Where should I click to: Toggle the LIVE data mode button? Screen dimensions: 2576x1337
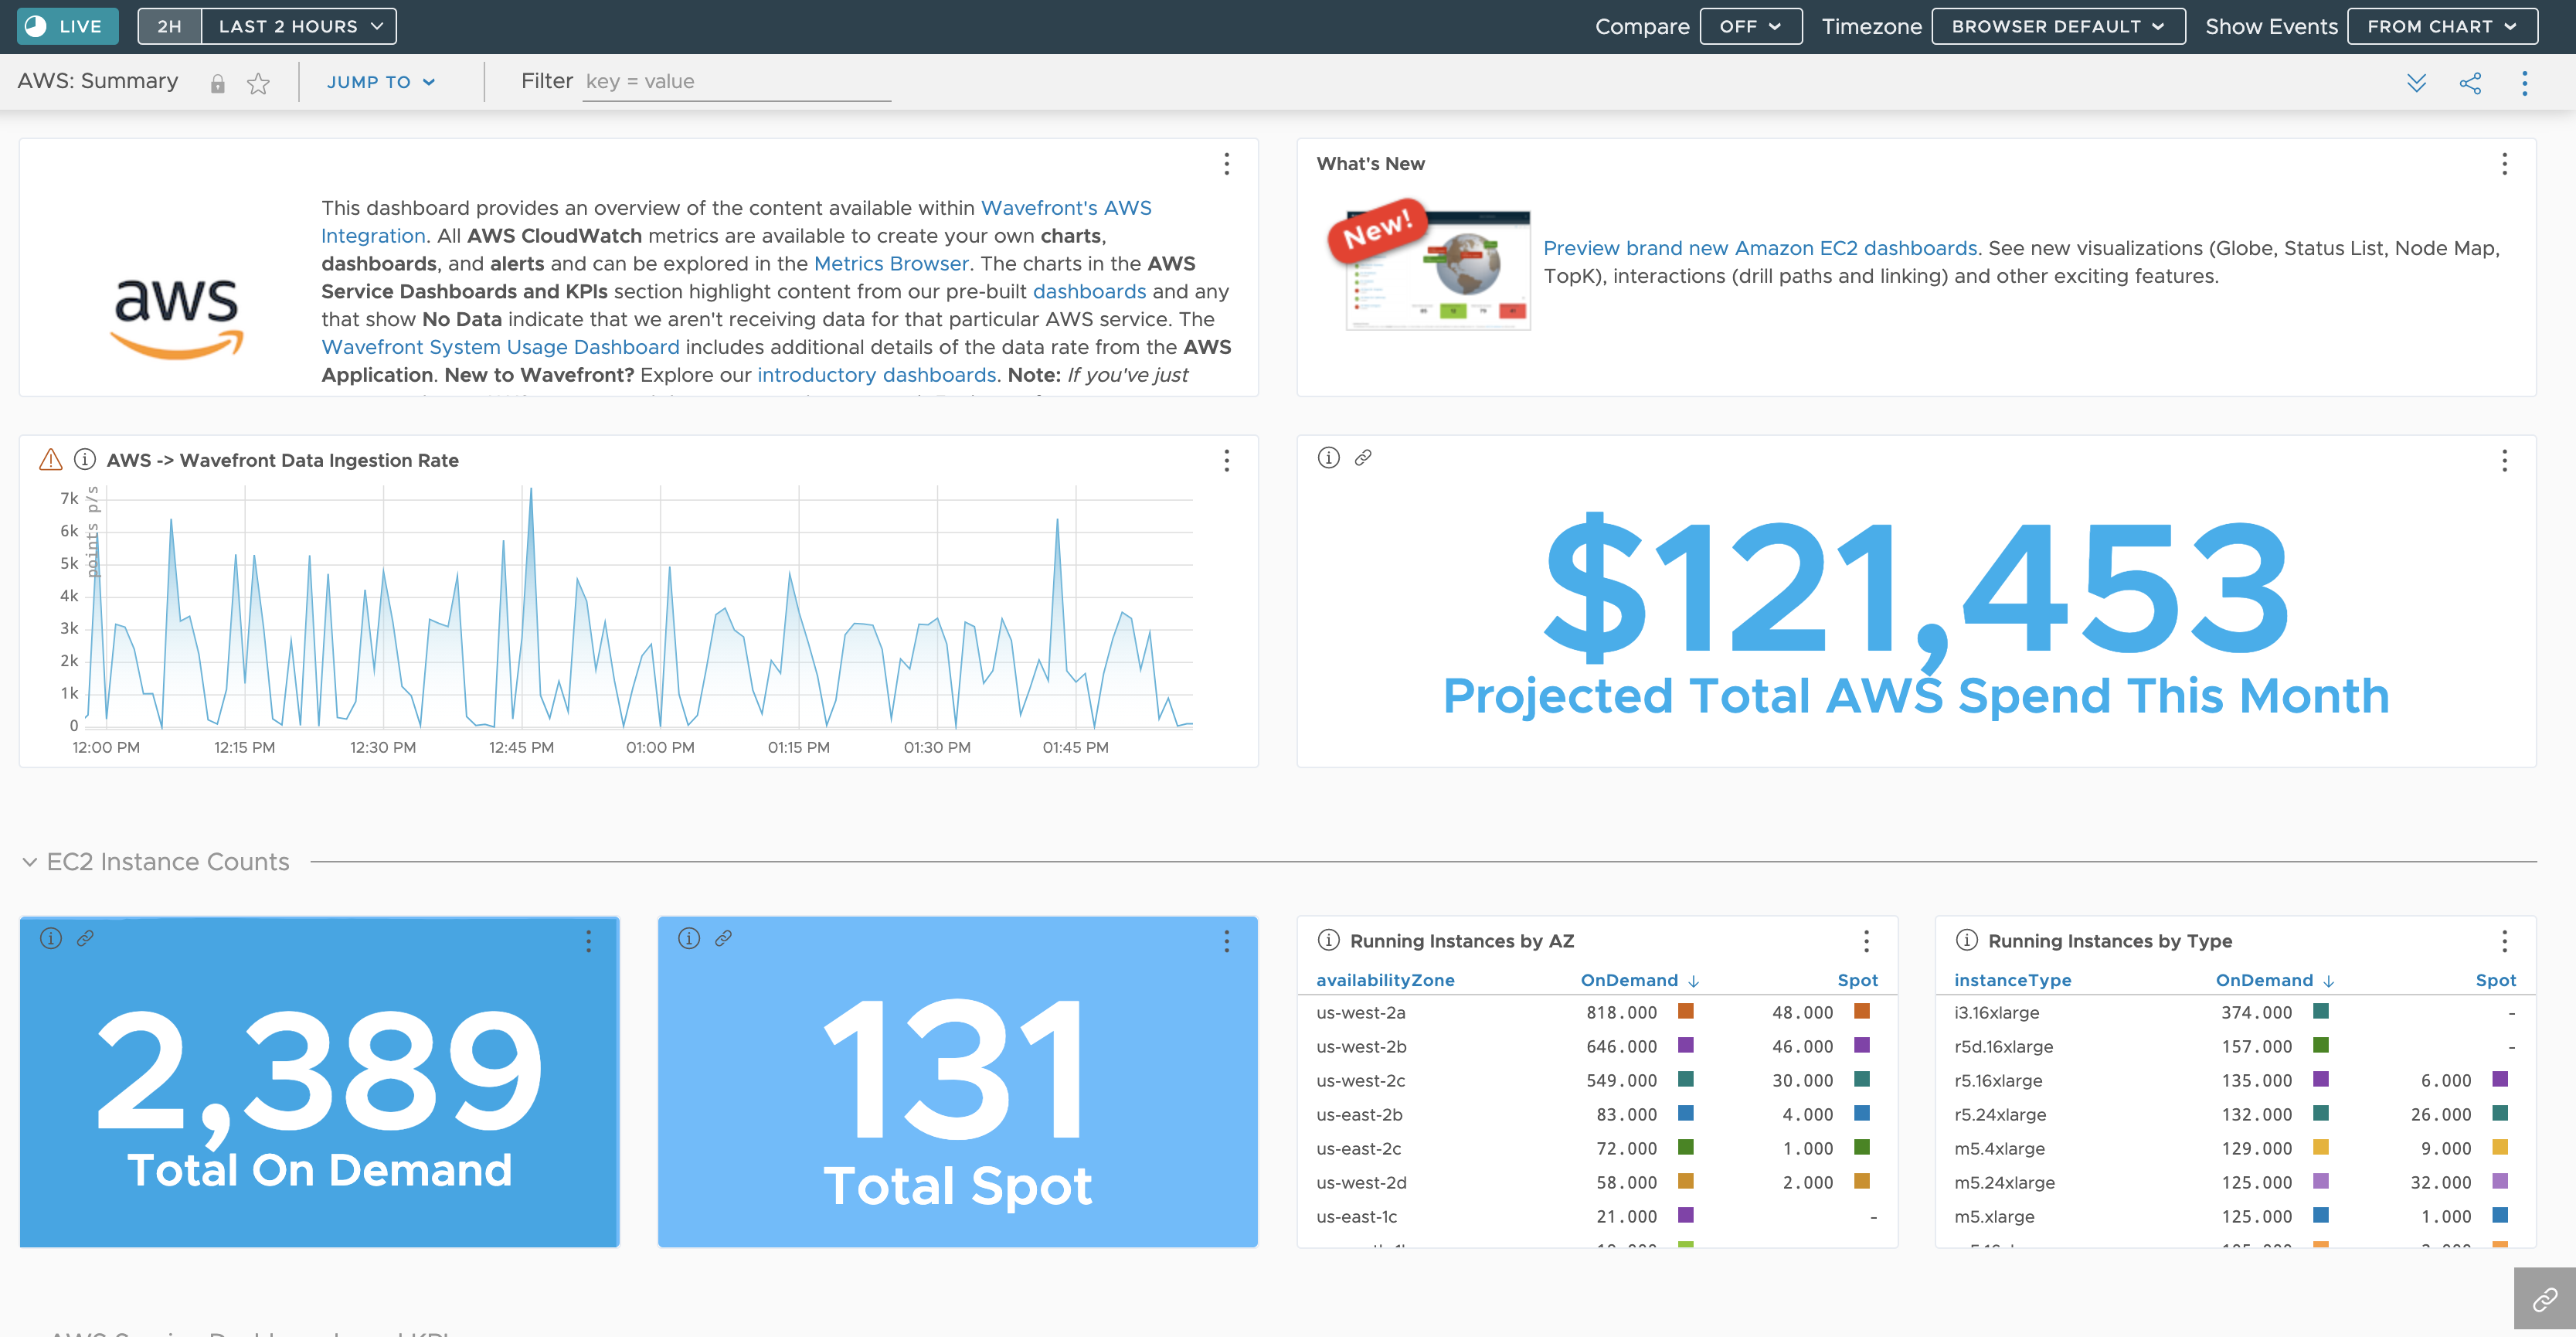coord(68,26)
